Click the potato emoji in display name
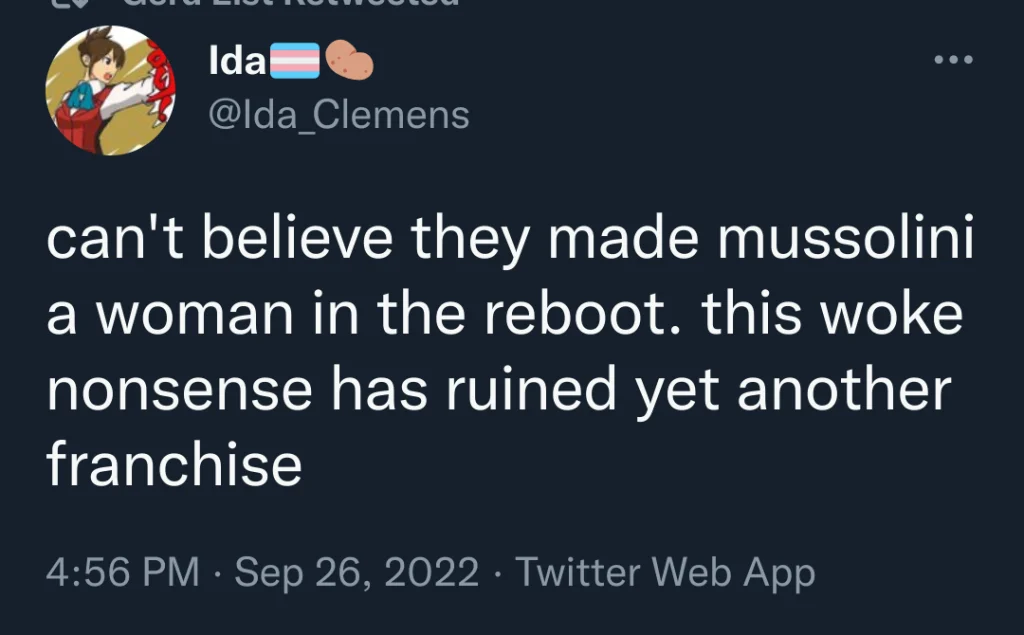This screenshot has height=635, width=1024. (x=349, y=60)
